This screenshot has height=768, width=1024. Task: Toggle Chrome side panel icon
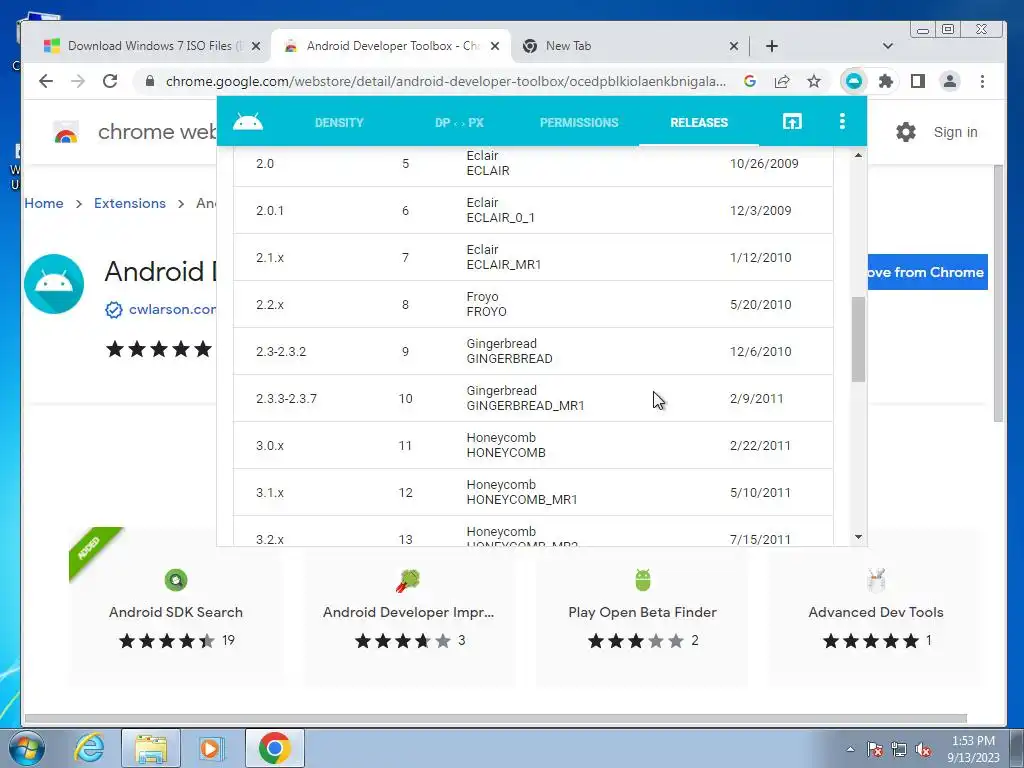tap(918, 82)
